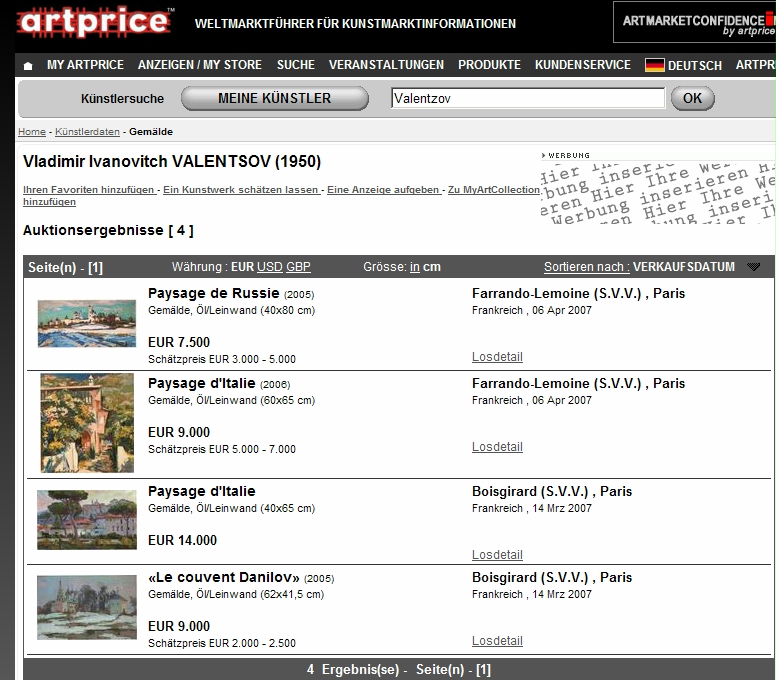This screenshot has height=680, width=776.
Task: Click Eine Anzeige aufgeben link
Action: point(384,190)
